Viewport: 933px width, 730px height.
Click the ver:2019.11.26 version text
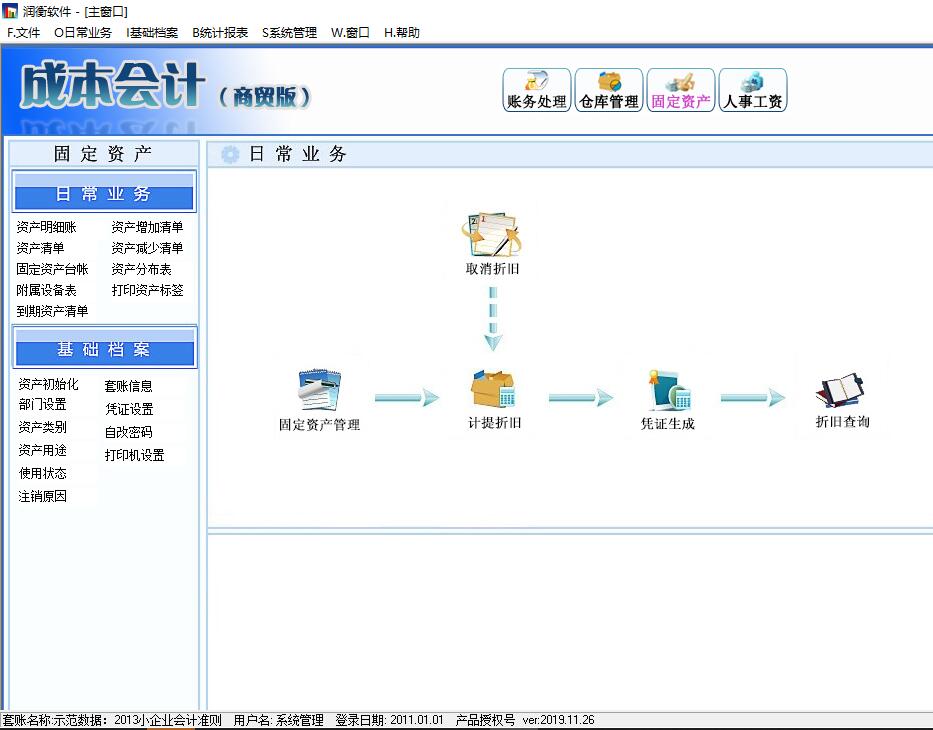click(558, 720)
